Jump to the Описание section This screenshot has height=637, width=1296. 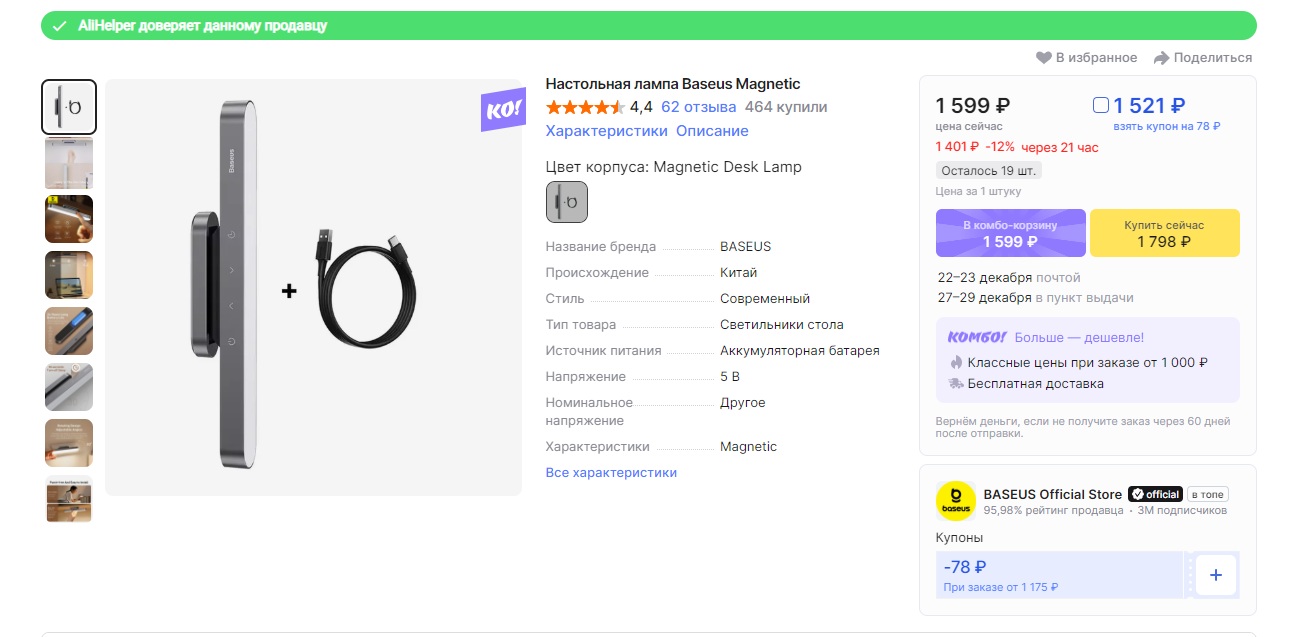[712, 131]
